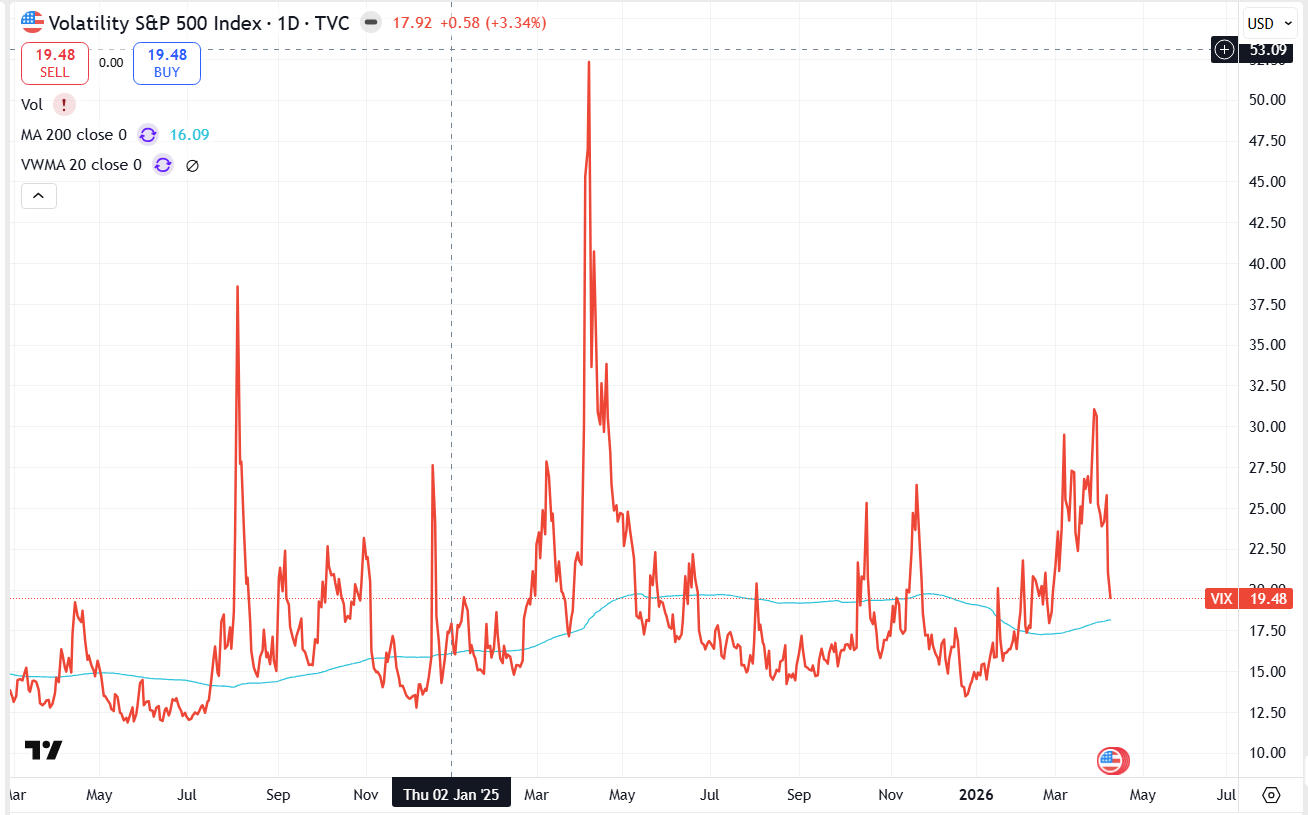Click the VWMA empty value symbol
The image size is (1308, 815).
pyautogui.click(x=193, y=165)
